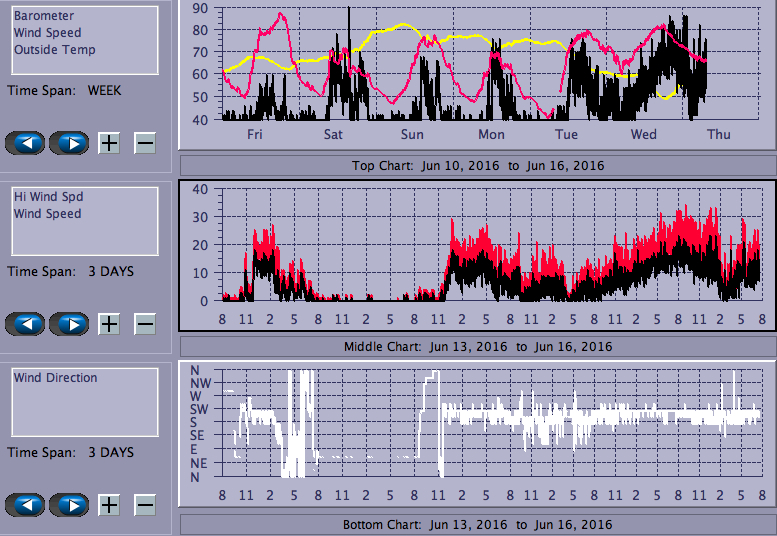Select Outside Temp in top chart list
The height and width of the screenshot is (536, 777).
point(55,50)
